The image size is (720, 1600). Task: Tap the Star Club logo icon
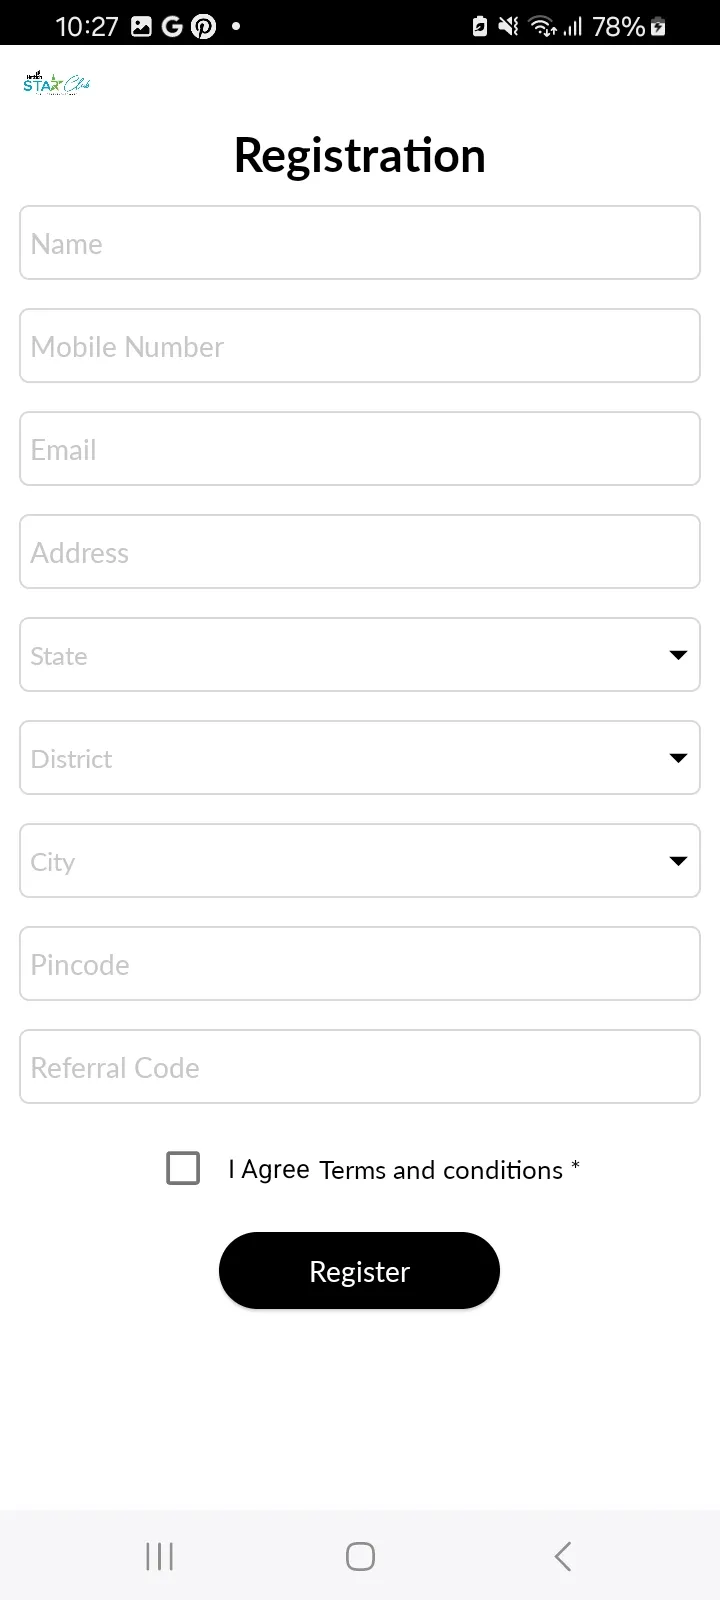coord(57,83)
